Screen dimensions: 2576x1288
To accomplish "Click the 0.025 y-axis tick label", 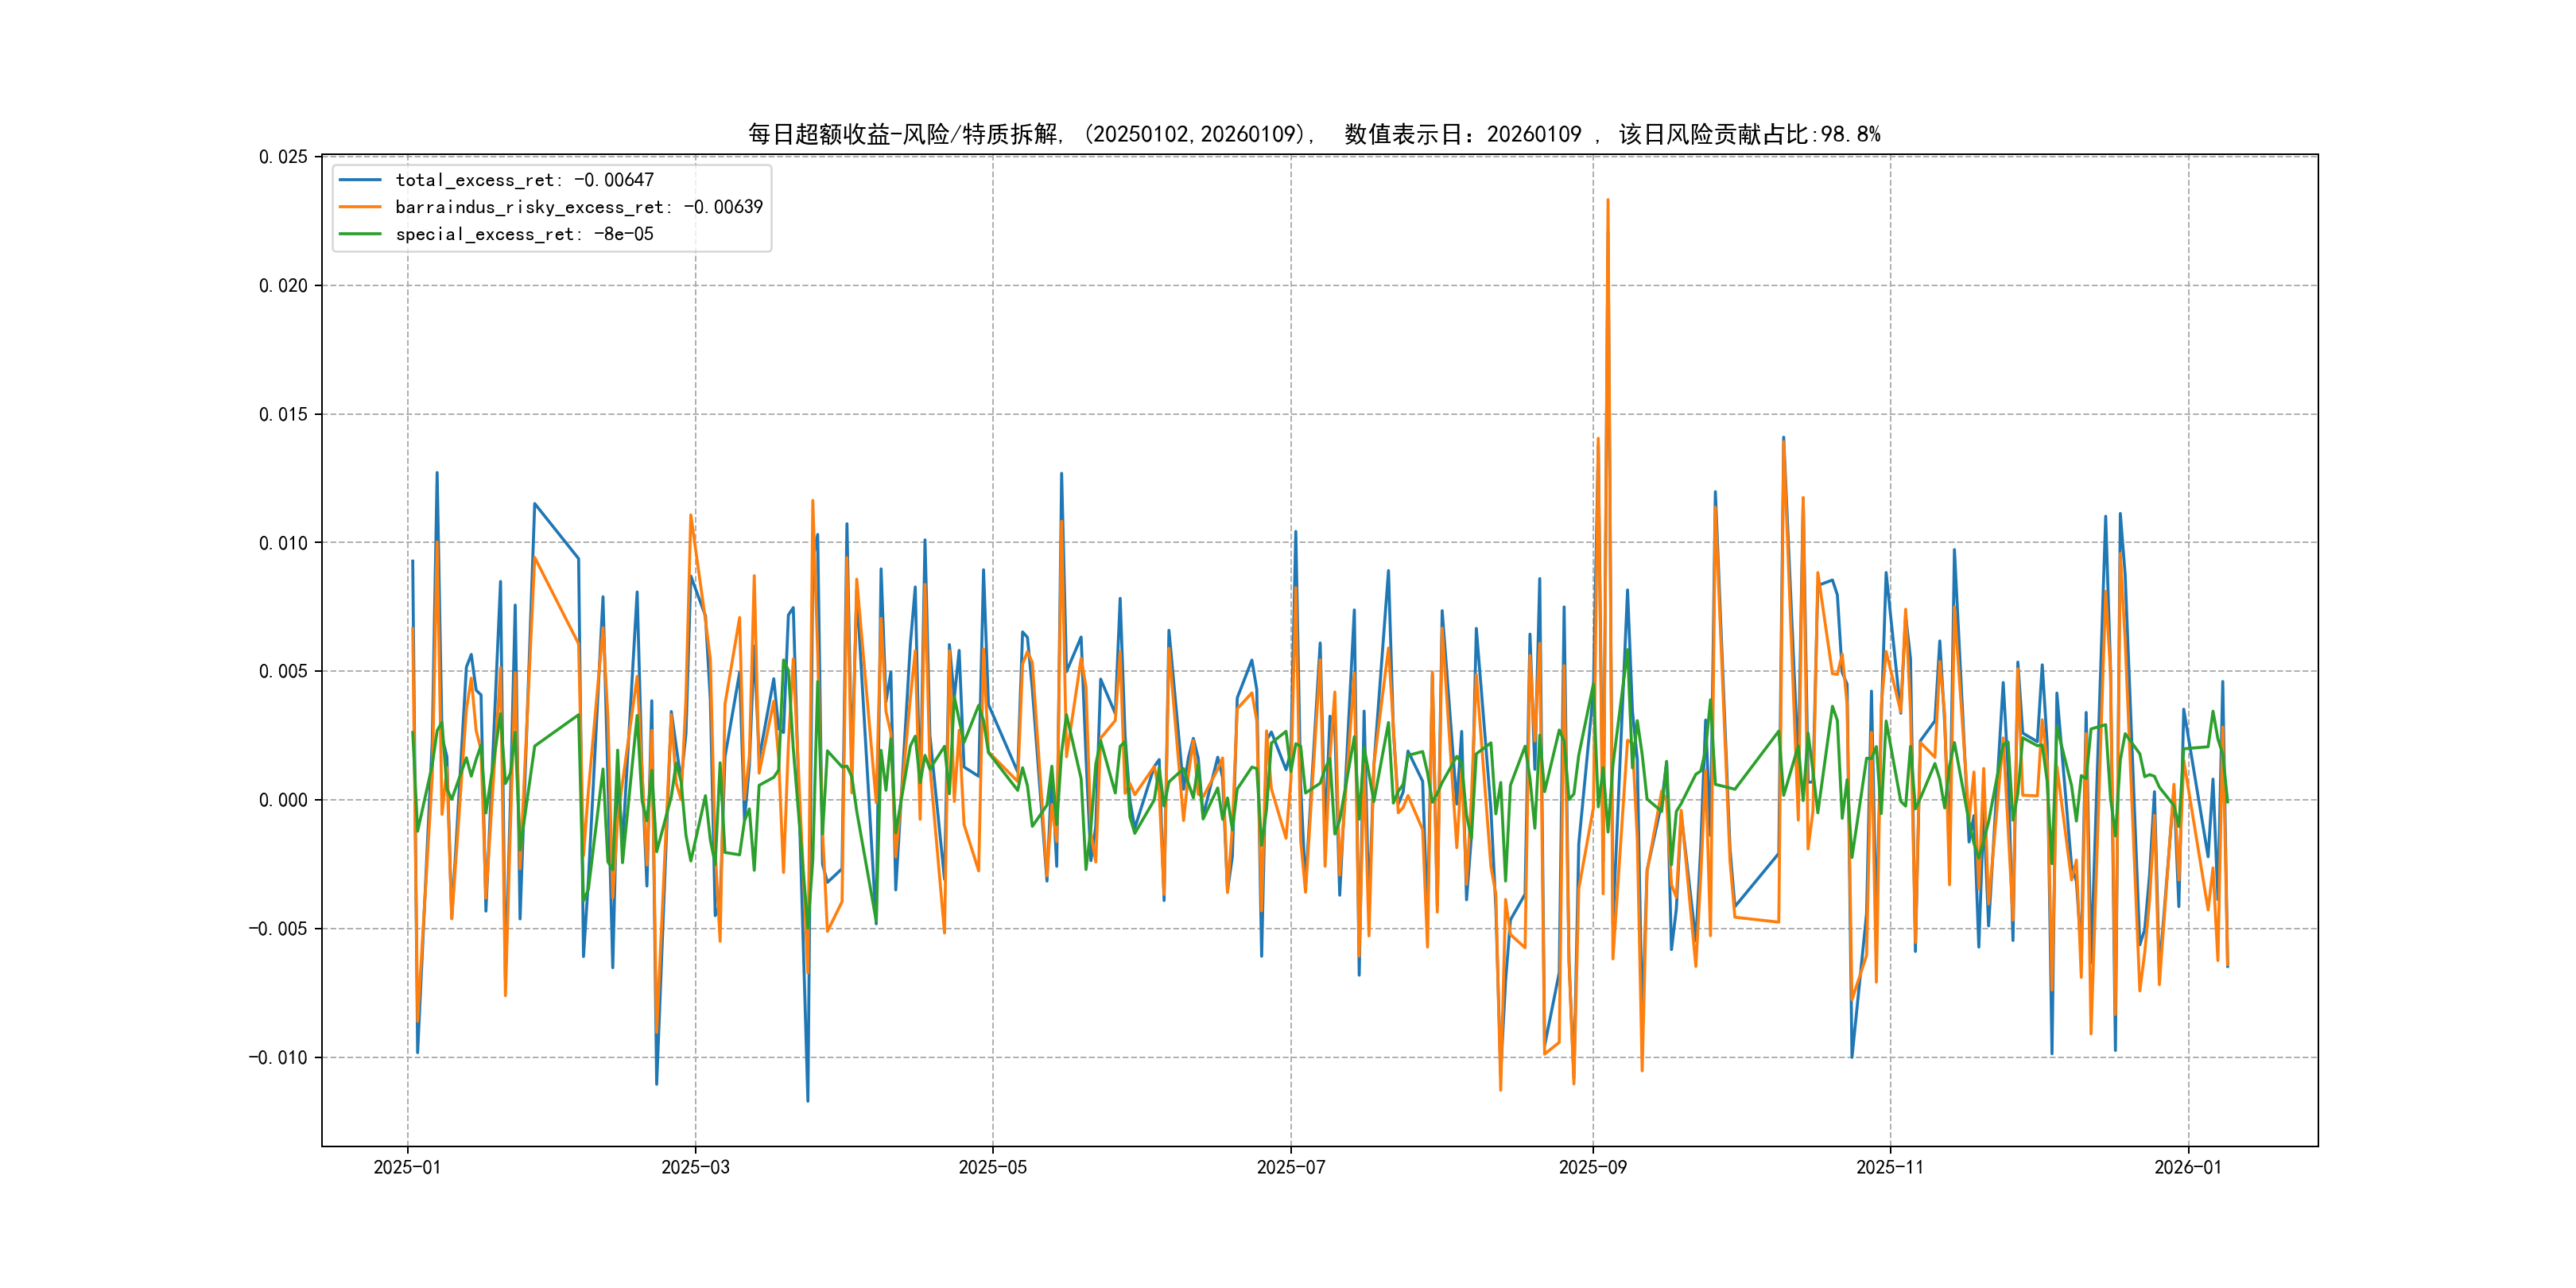I will (x=283, y=157).
